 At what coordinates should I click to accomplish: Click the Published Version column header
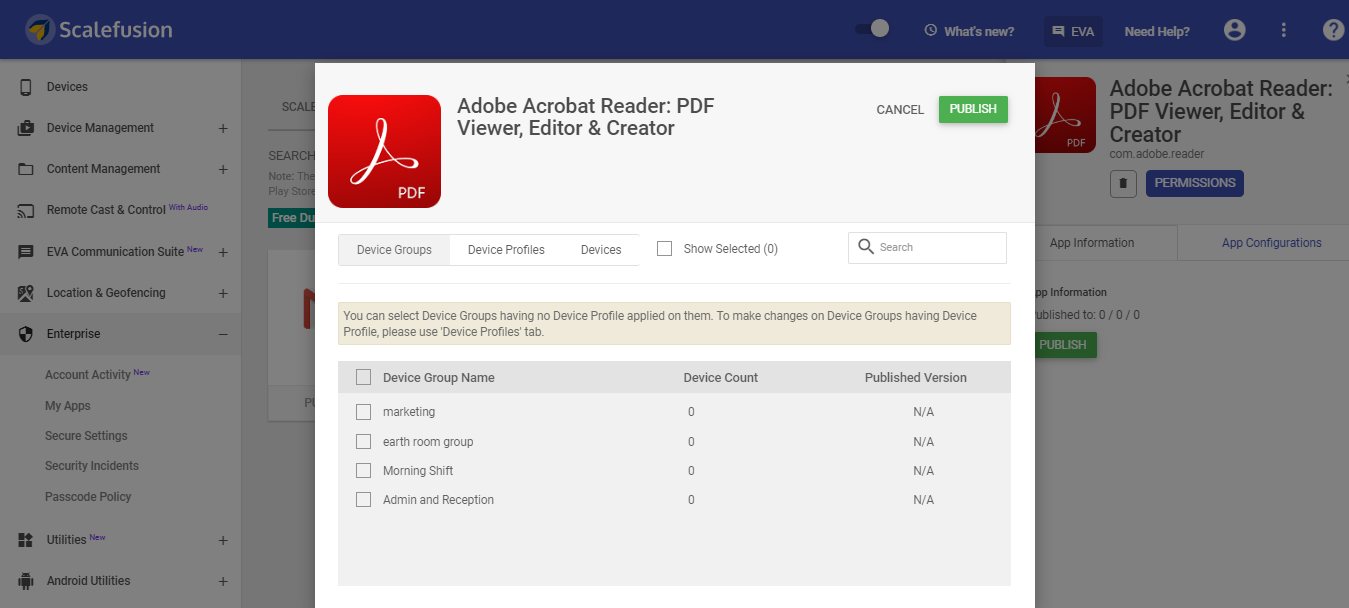[x=916, y=378]
